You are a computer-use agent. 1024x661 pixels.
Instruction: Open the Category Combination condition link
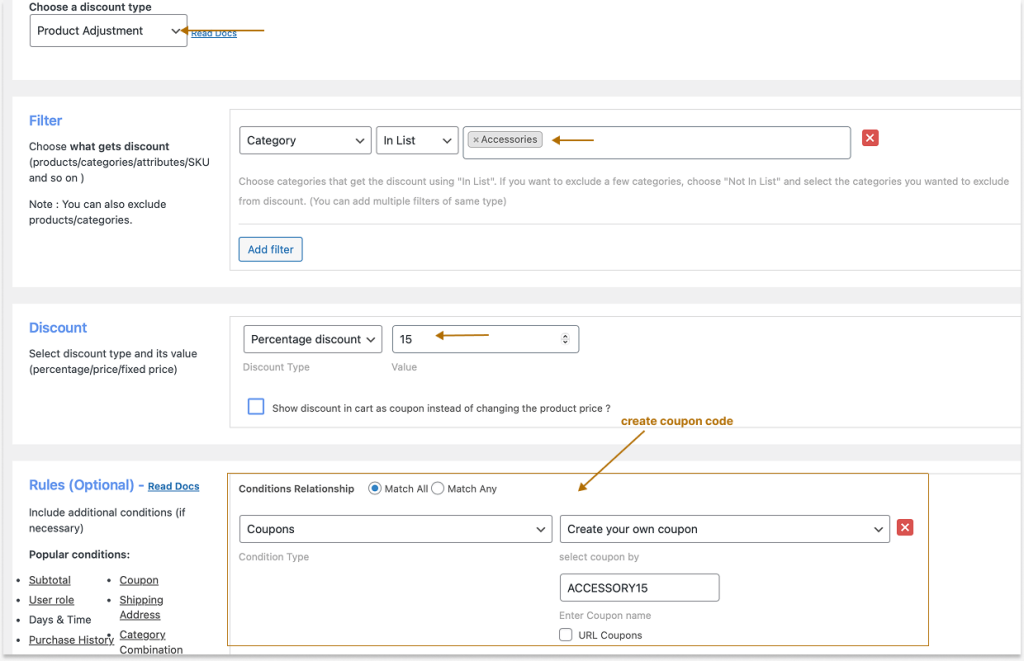coord(151,642)
